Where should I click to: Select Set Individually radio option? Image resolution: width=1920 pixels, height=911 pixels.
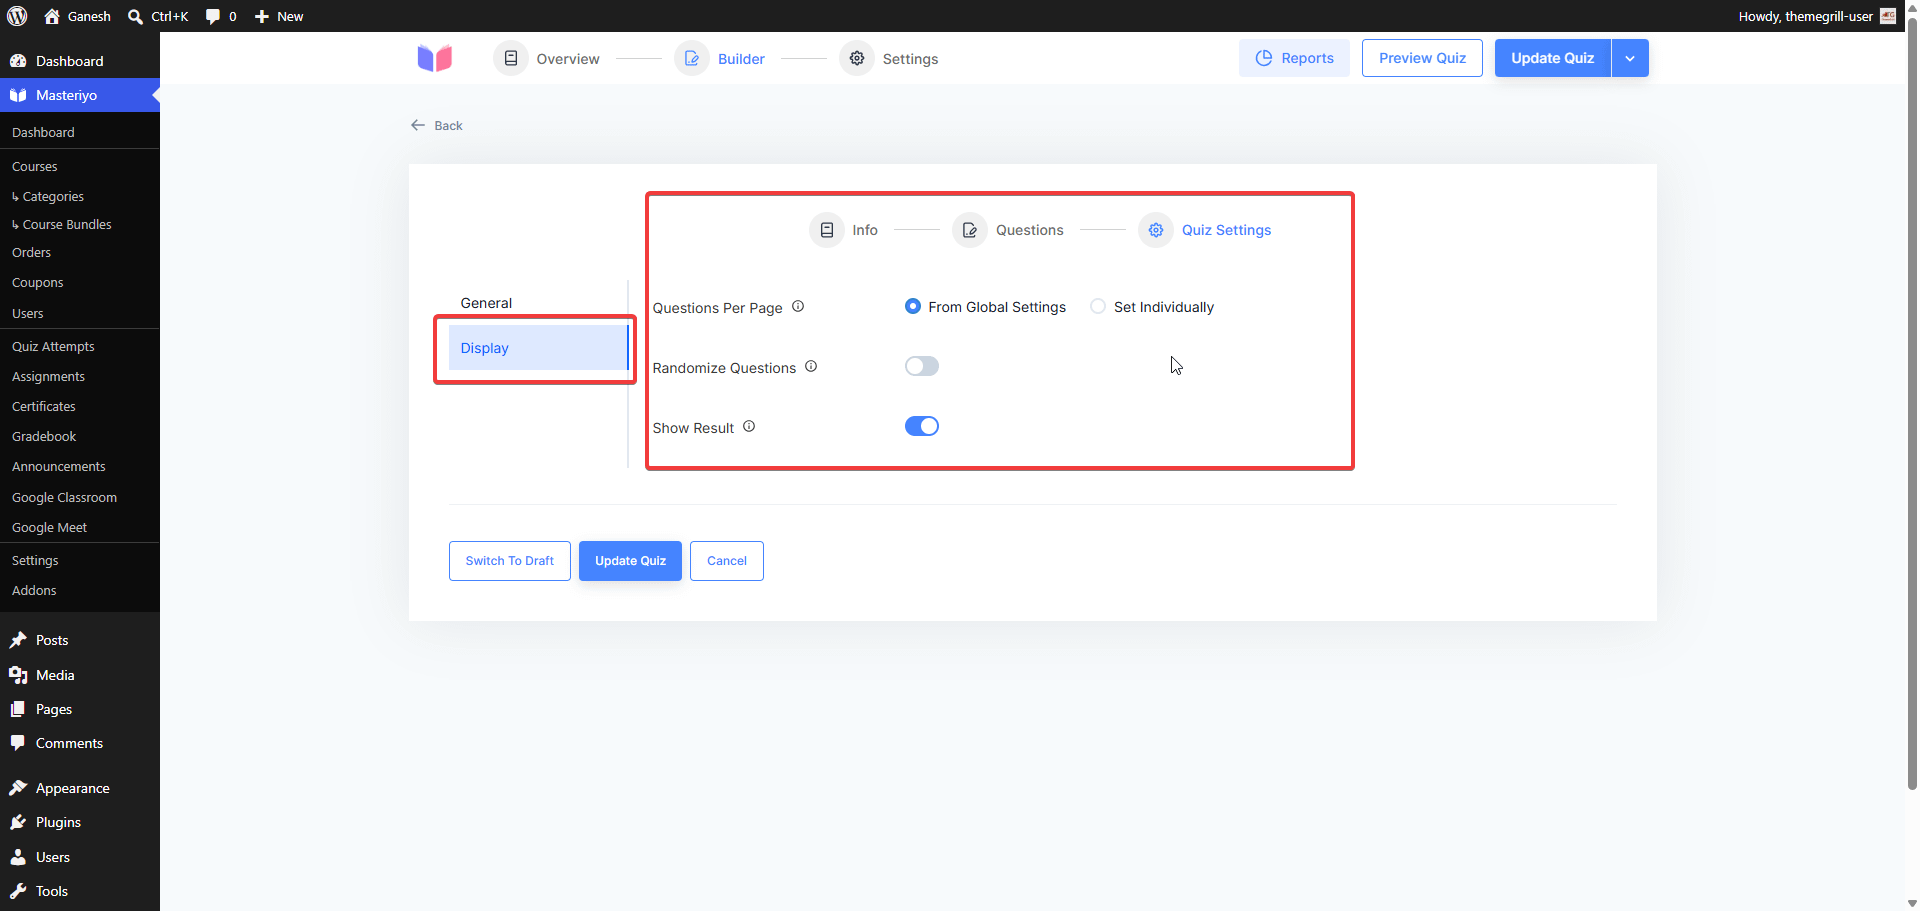click(1098, 307)
